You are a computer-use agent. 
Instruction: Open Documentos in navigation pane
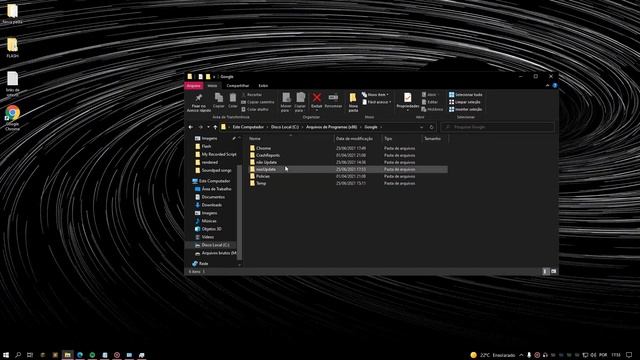[210, 197]
